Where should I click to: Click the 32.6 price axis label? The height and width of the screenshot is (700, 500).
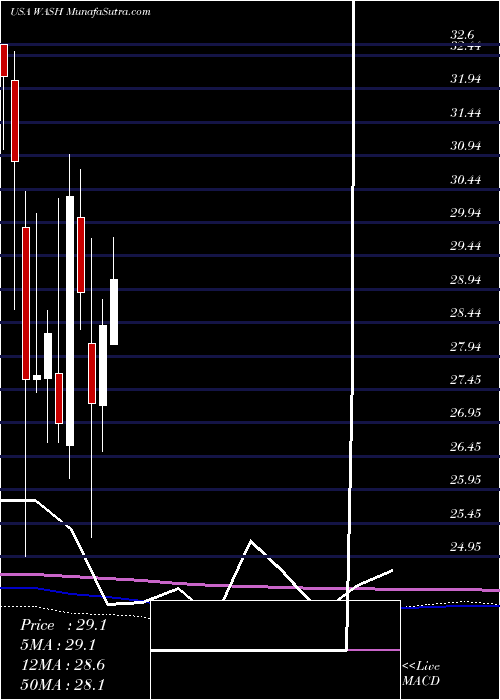[x=463, y=35]
